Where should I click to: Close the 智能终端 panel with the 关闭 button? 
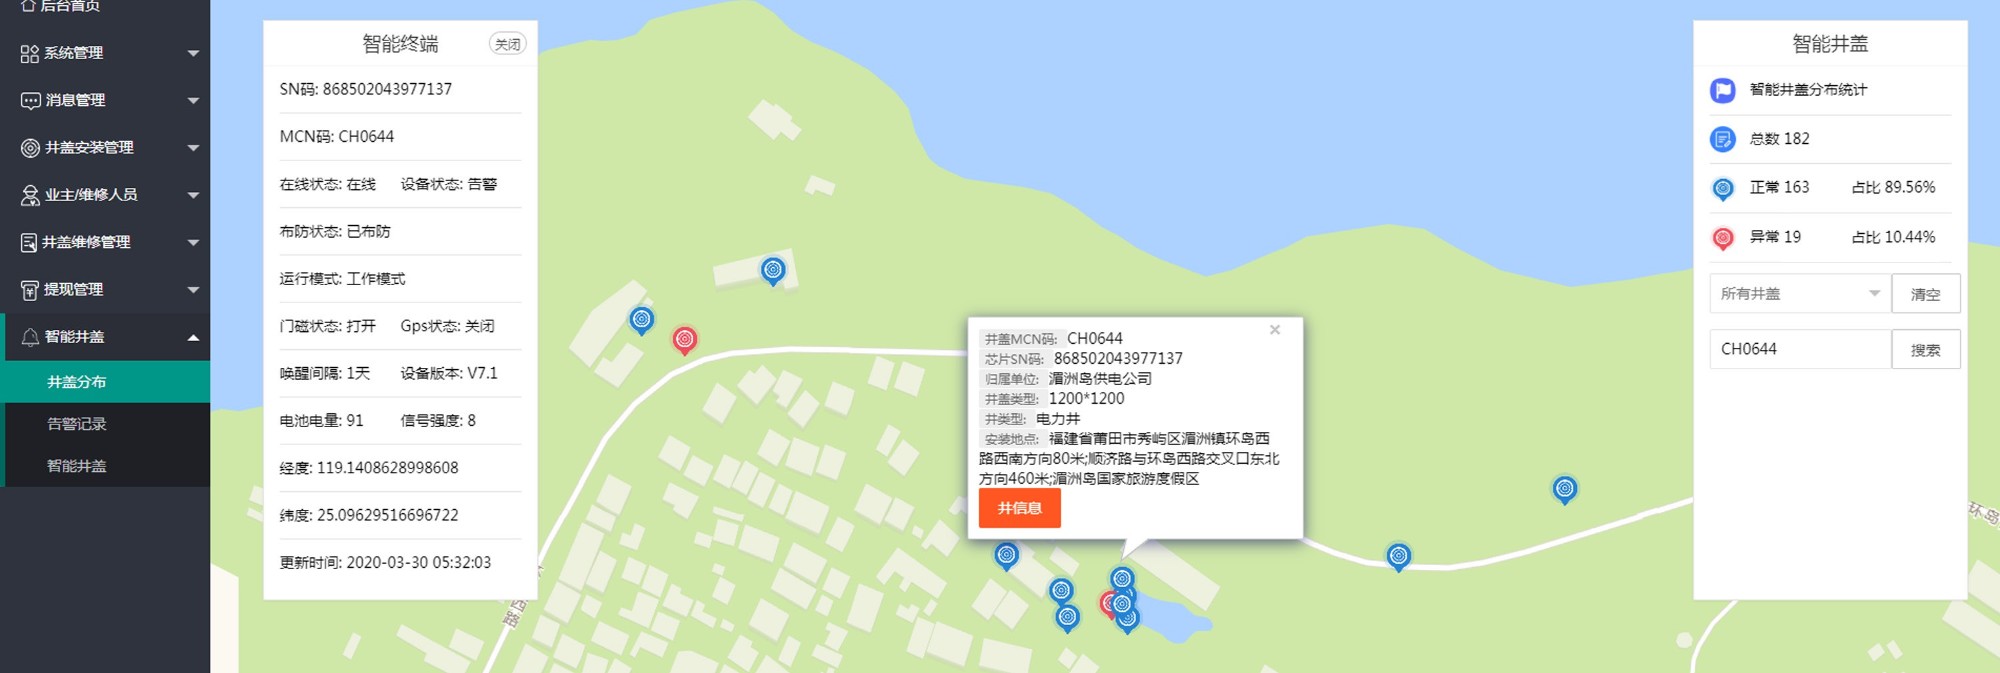[507, 44]
